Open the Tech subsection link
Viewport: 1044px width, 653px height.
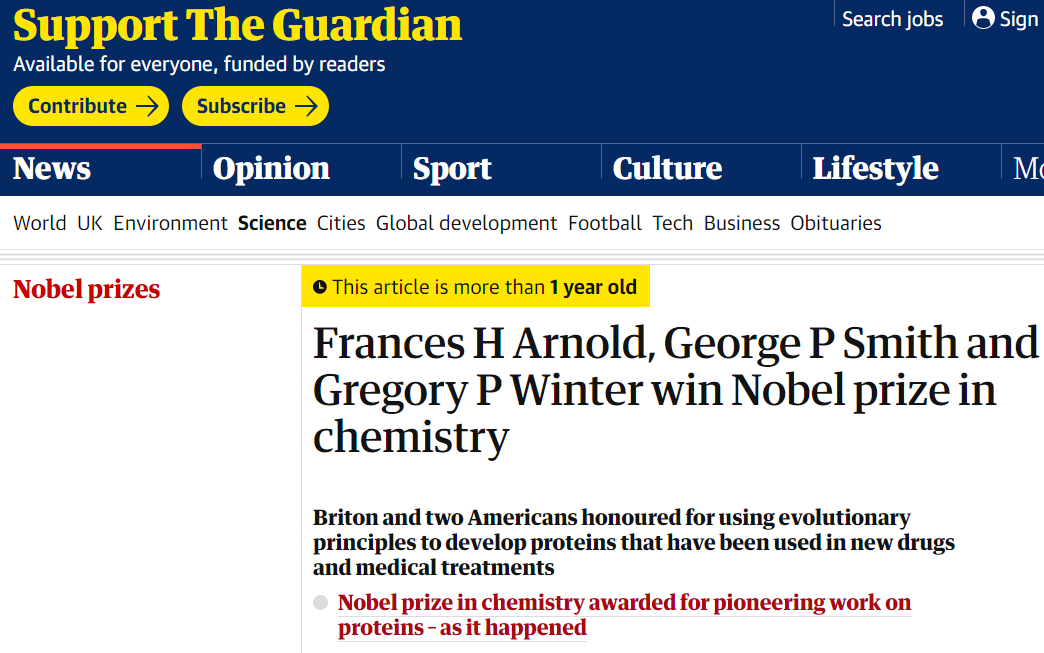673,223
